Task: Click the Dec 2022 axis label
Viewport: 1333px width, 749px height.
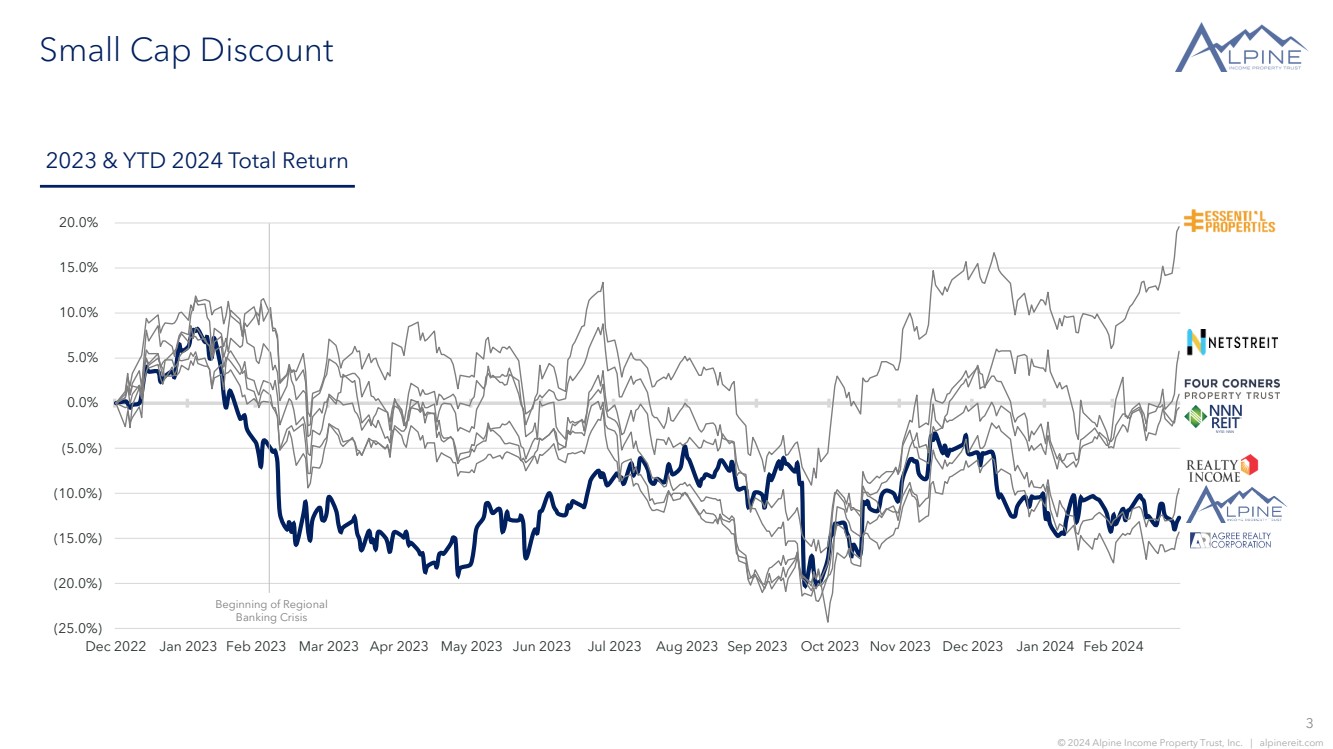Action: tap(115, 647)
